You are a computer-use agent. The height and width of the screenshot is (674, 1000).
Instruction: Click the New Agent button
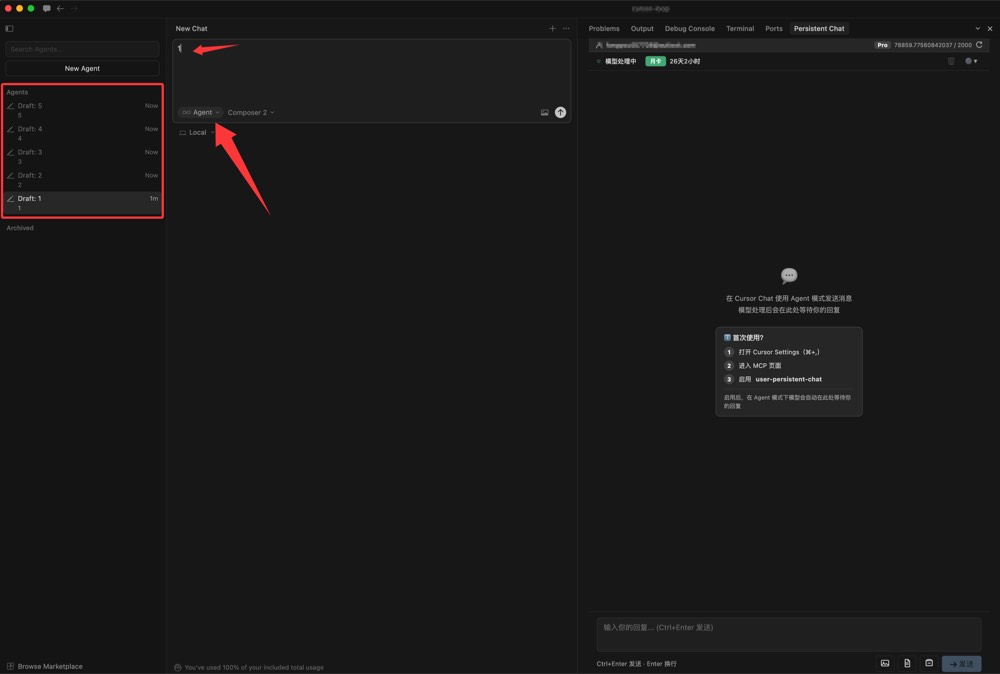(82, 69)
